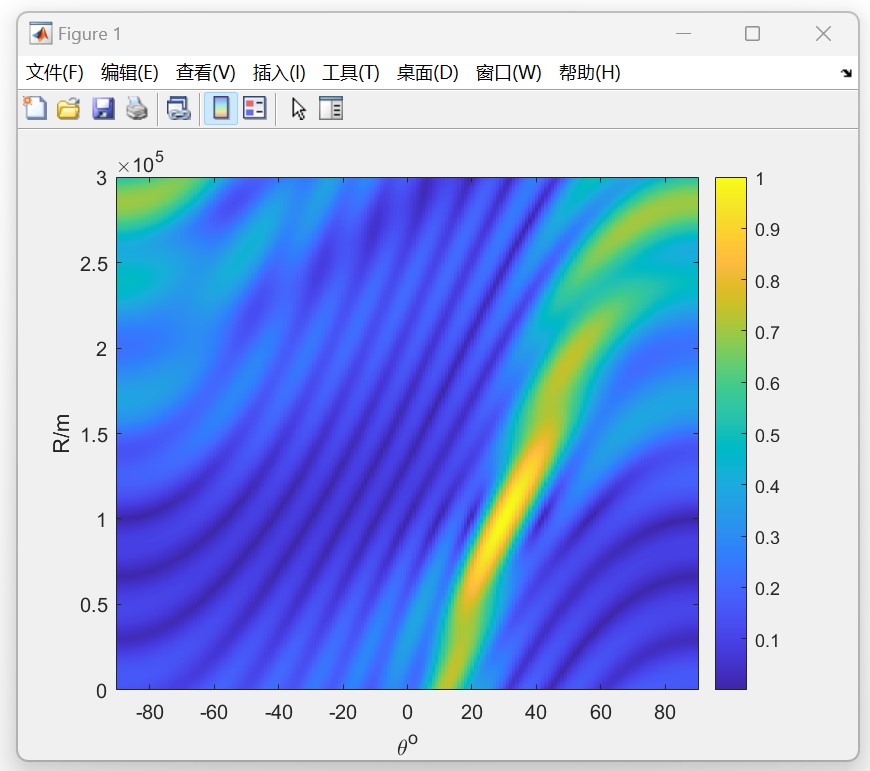Click the θ° x-axis label
The height and width of the screenshot is (771, 870).
407,745
